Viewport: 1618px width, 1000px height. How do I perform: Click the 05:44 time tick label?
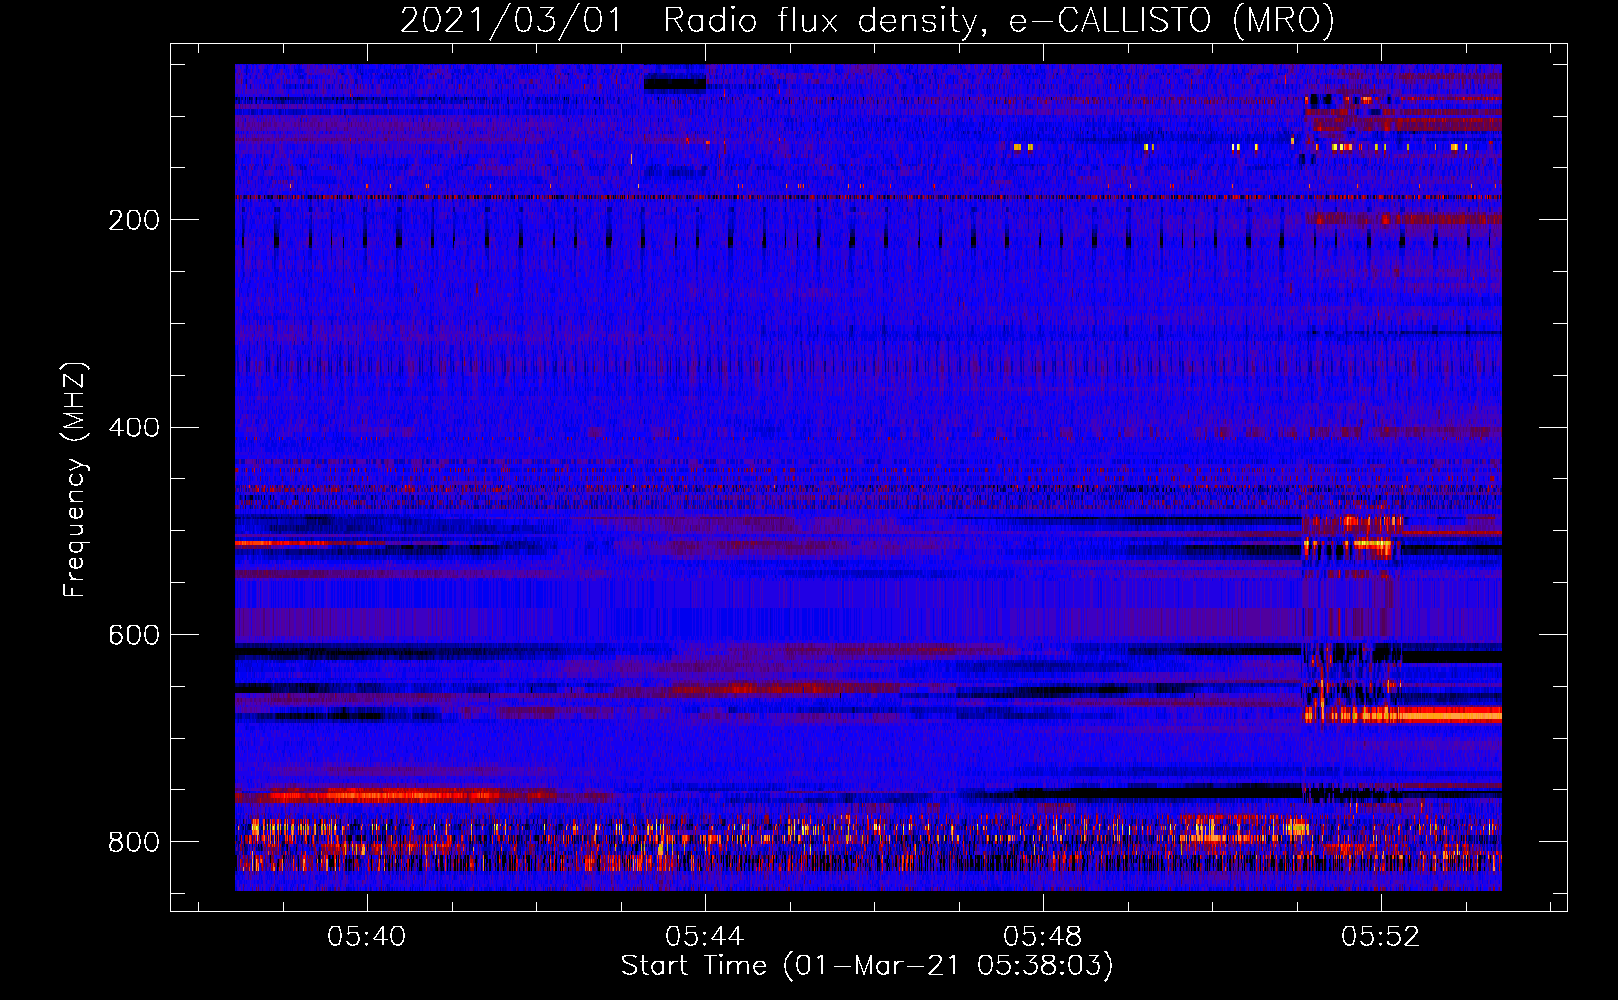coord(704,936)
